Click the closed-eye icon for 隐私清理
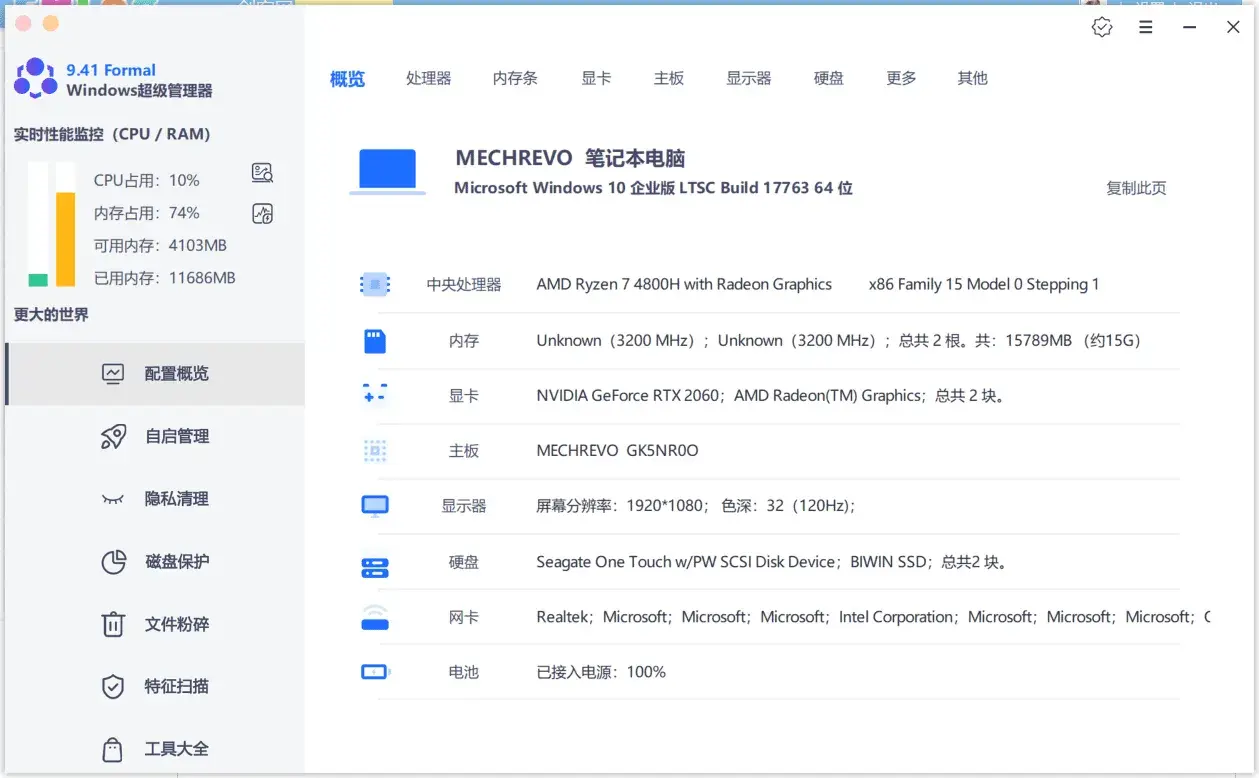Viewport: 1259px width, 778px height. tap(113, 499)
